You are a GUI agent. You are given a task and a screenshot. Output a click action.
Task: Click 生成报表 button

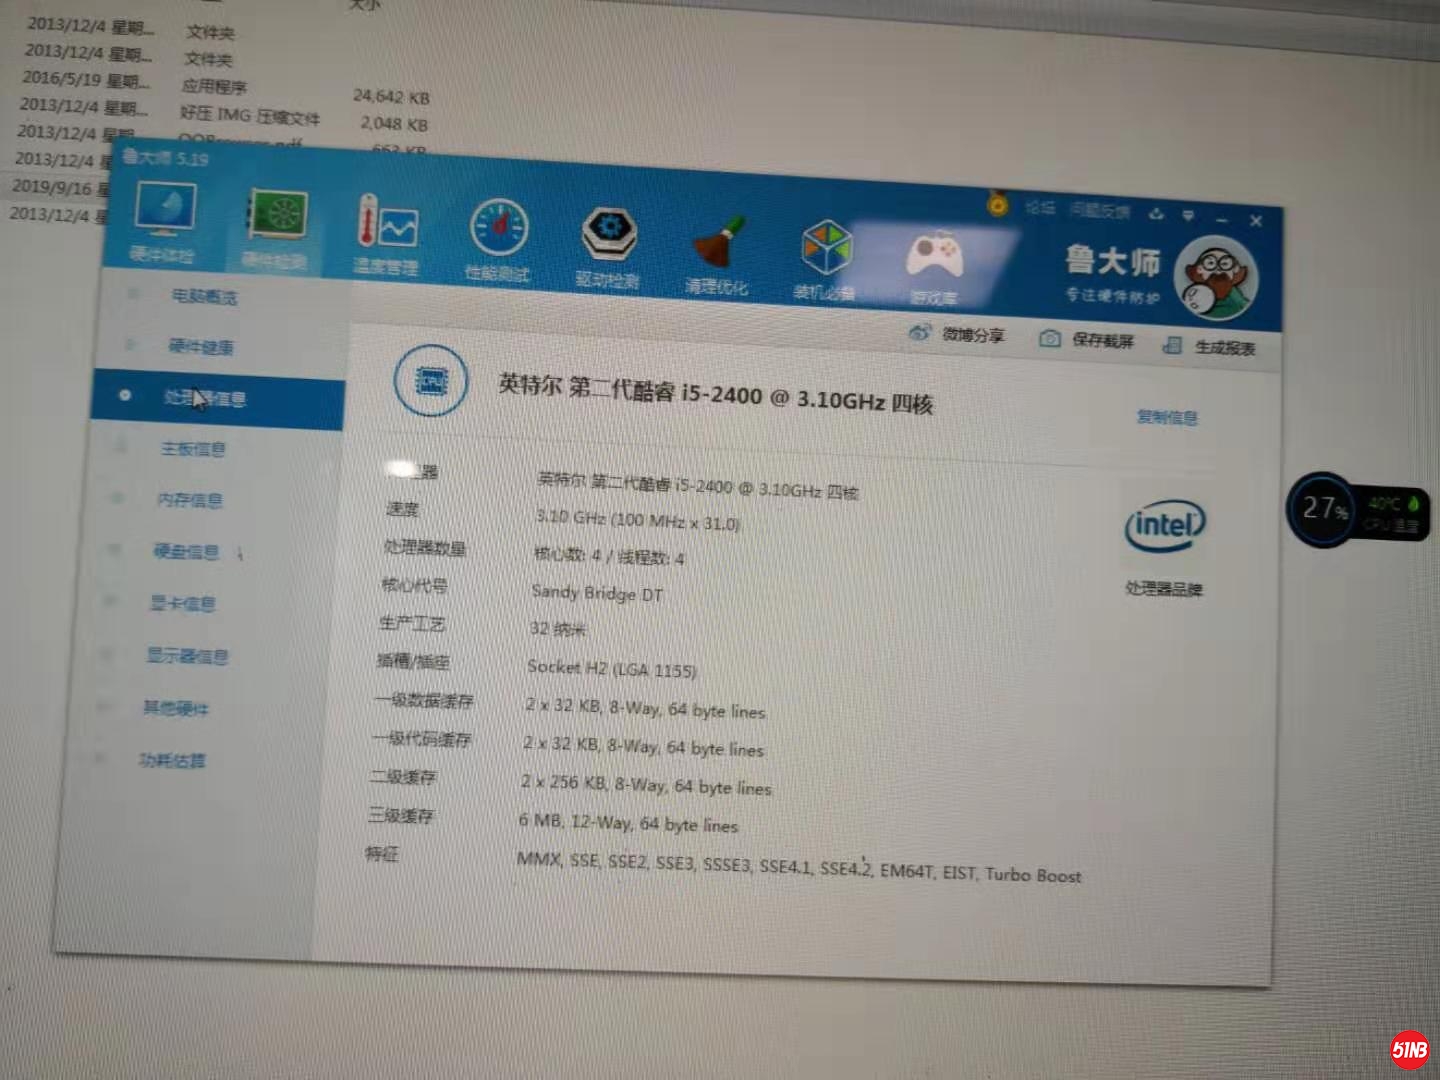1210,347
